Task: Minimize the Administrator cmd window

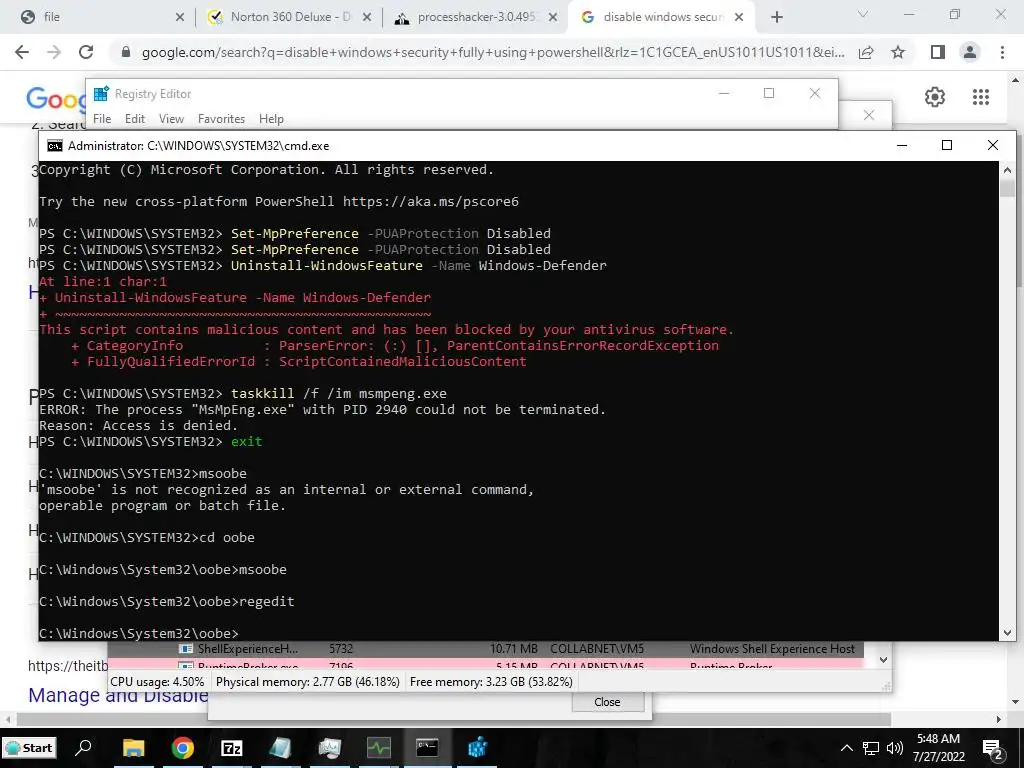Action: click(902, 145)
